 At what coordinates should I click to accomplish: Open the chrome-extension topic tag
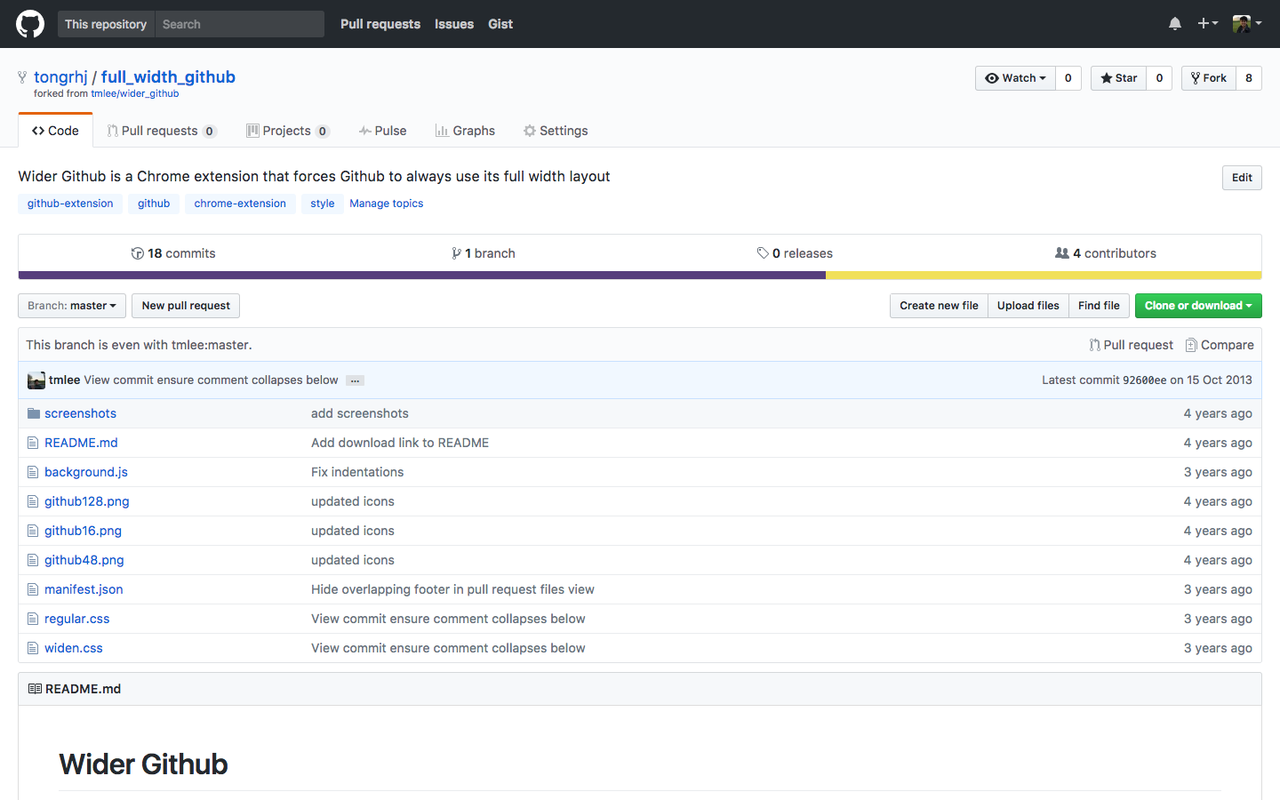click(x=240, y=203)
